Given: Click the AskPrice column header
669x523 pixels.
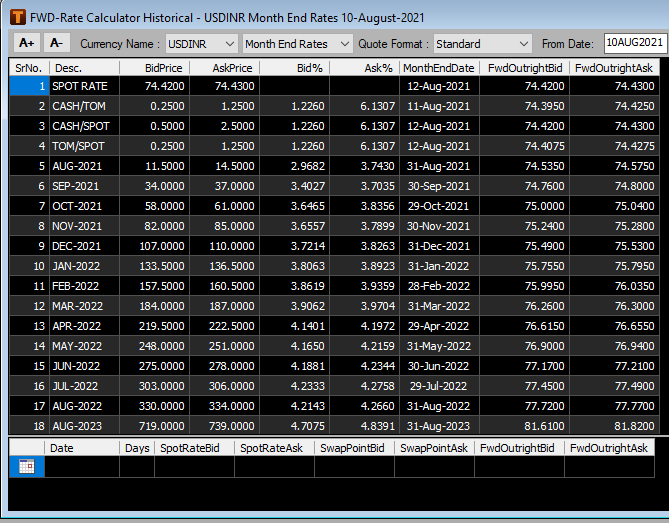Looking at the screenshot, I should (225, 68).
